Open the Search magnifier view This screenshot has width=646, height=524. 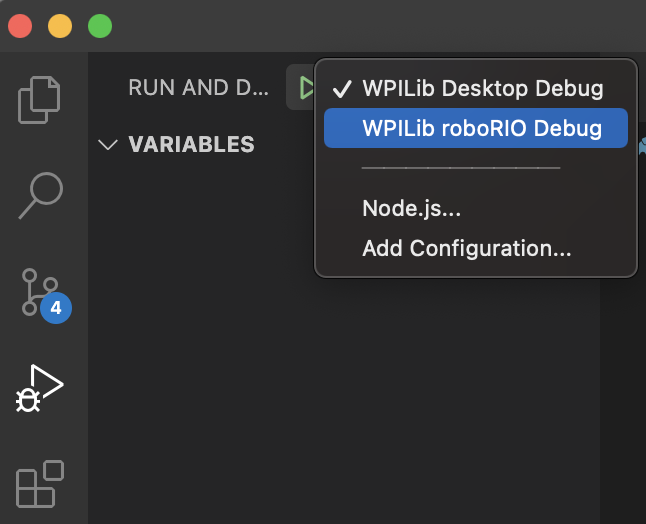coord(41,195)
